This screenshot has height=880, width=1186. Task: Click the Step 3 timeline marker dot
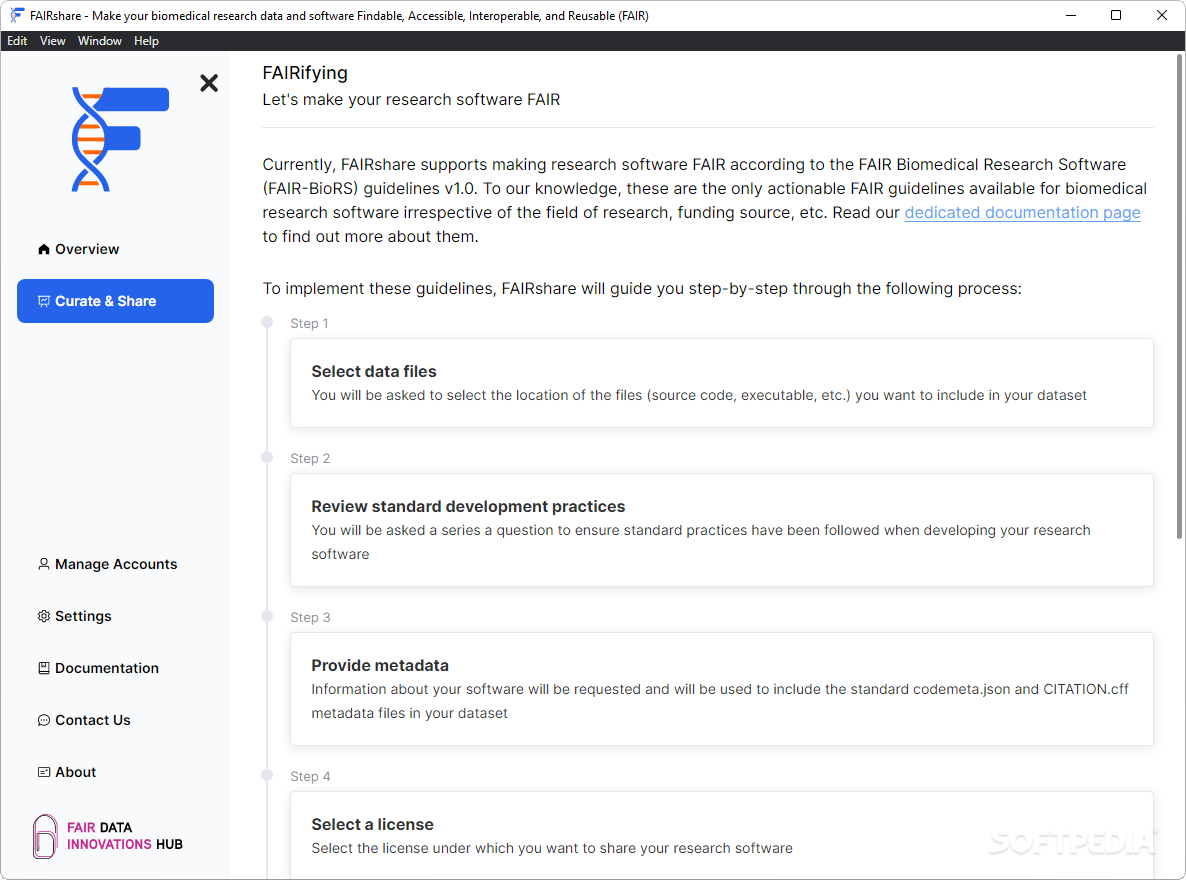pos(267,616)
